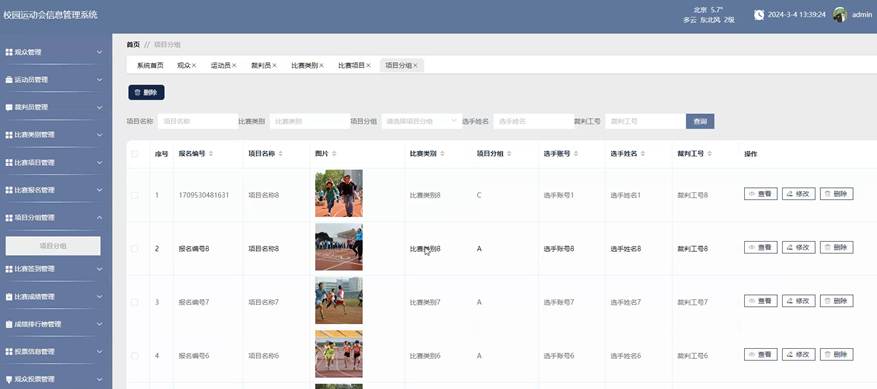This screenshot has width=877, height=389.
Task: Expand 观众管理 with its chevron
Action: pyautogui.click(x=100, y=52)
